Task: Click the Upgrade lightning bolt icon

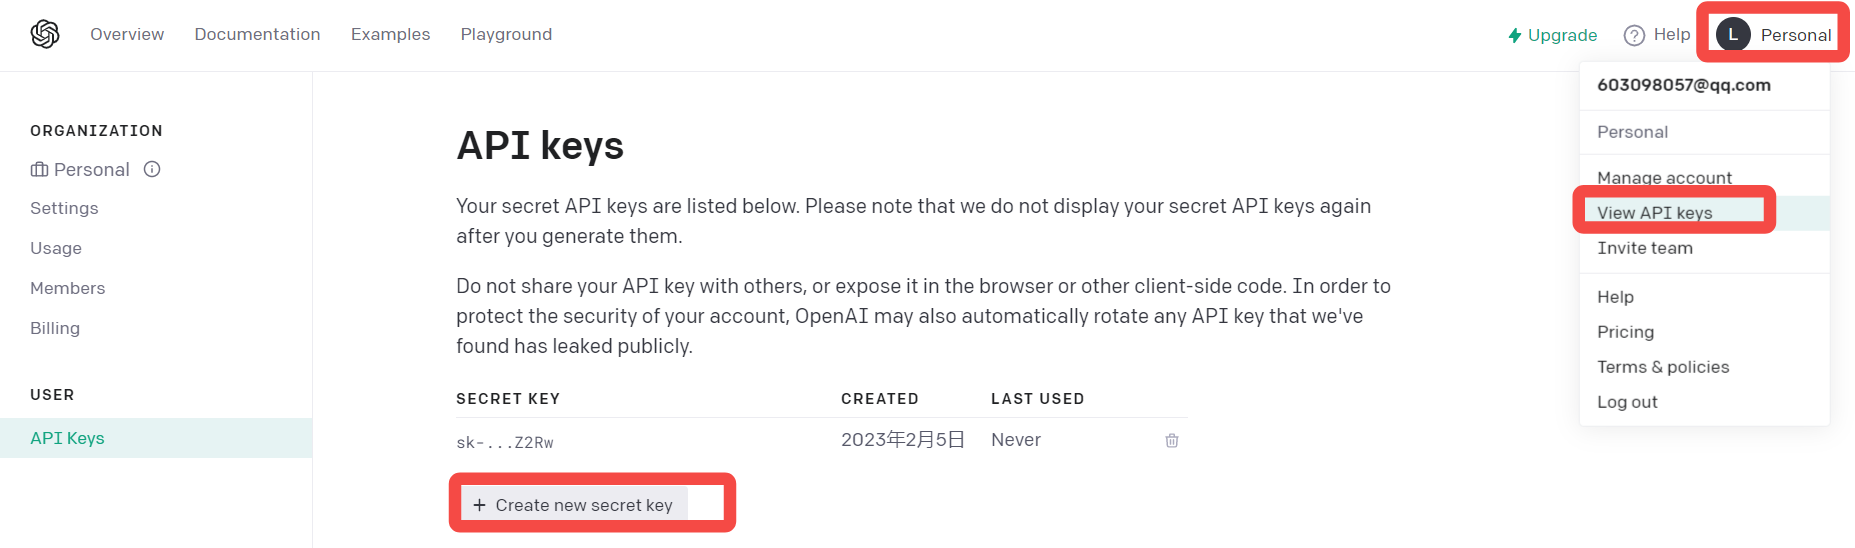Action: [1515, 35]
